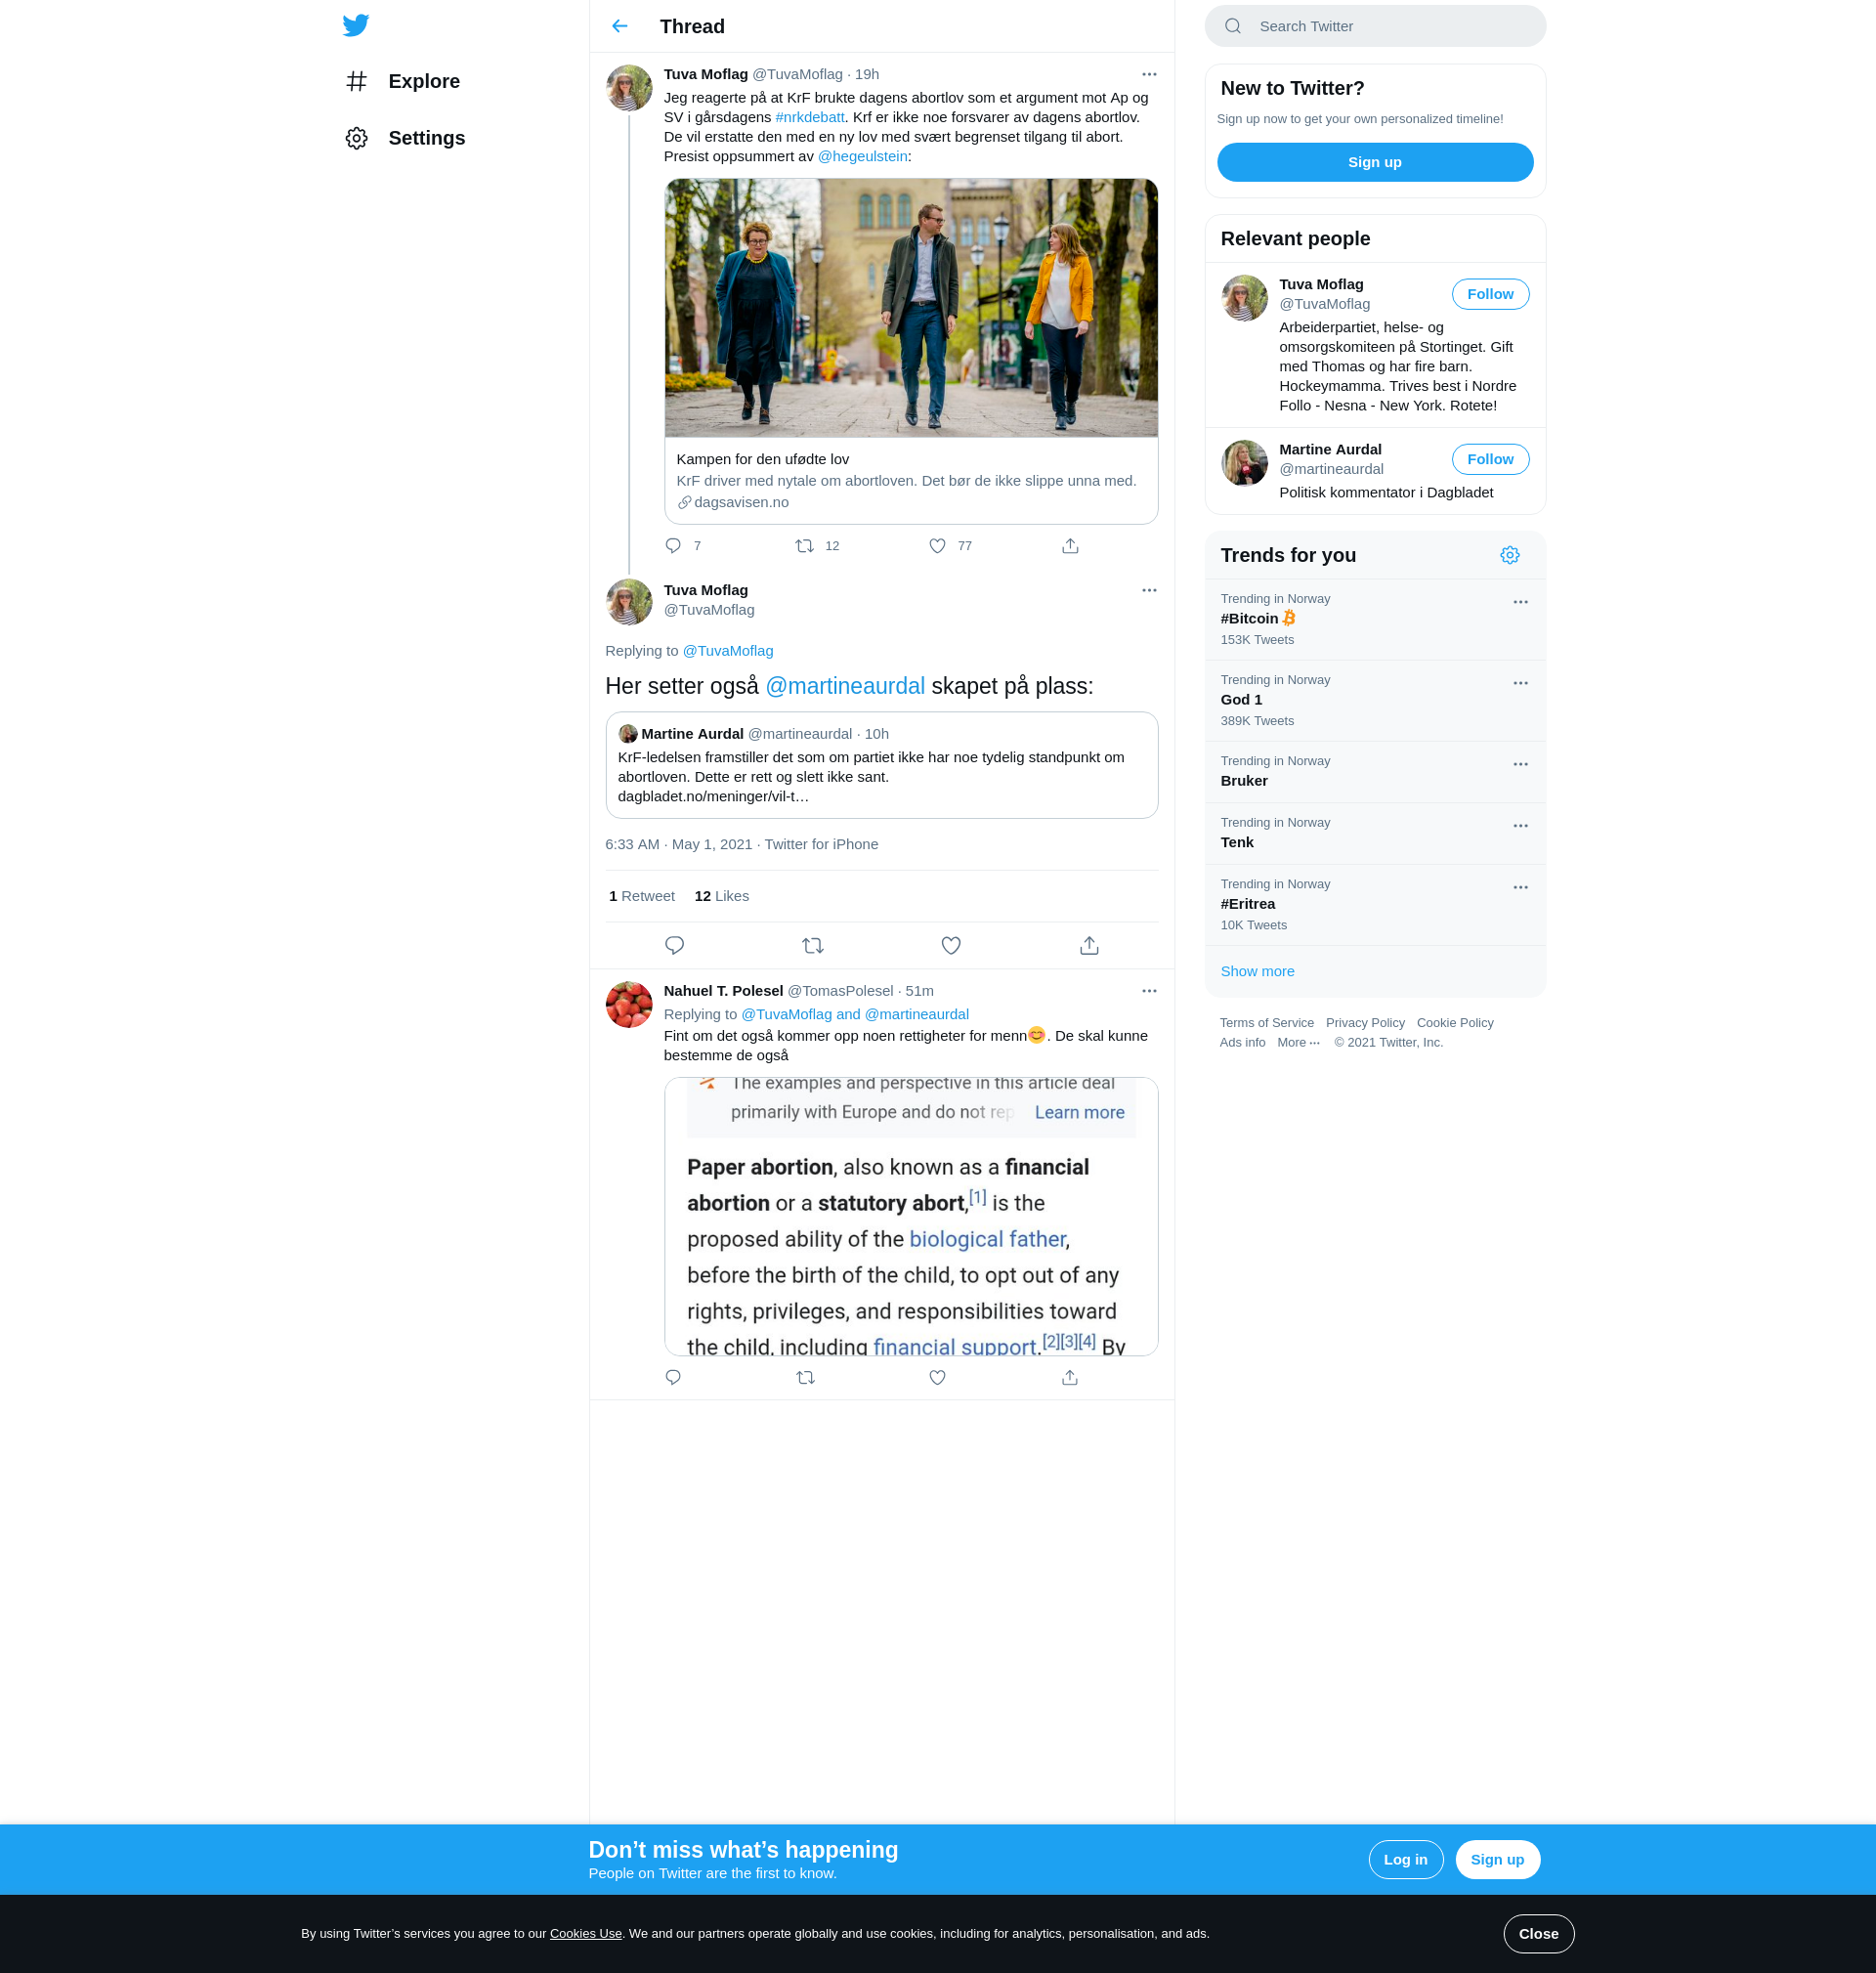The height and width of the screenshot is (1973, 1876).
Task: Open Privacy Policy link
Action: coord(1365,1022)
